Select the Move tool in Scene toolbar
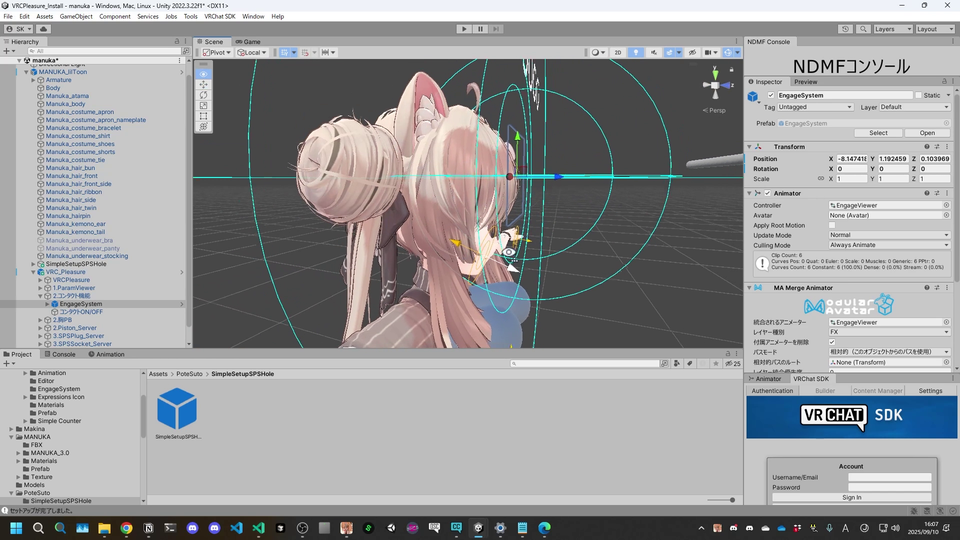The width and height of the screenshot is (960, 540). 203,84
